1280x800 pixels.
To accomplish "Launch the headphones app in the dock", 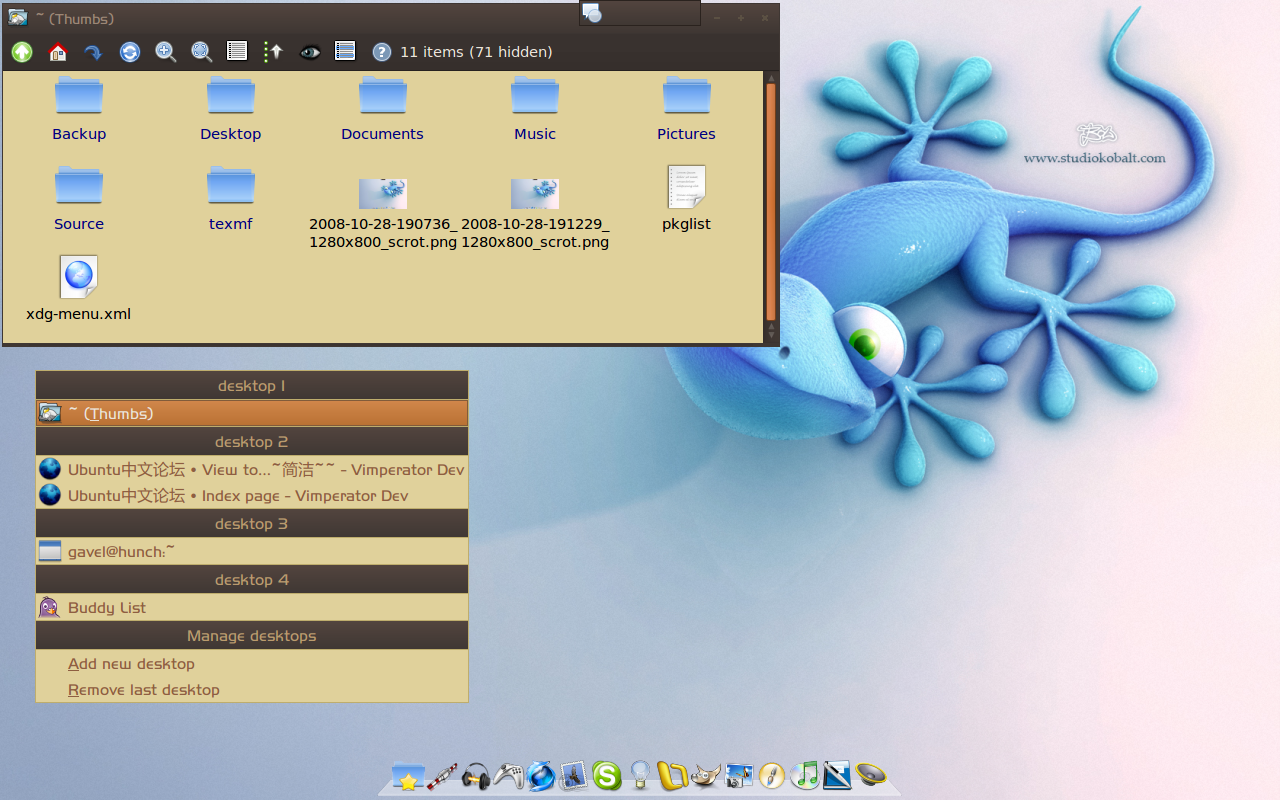I will 475,776.
